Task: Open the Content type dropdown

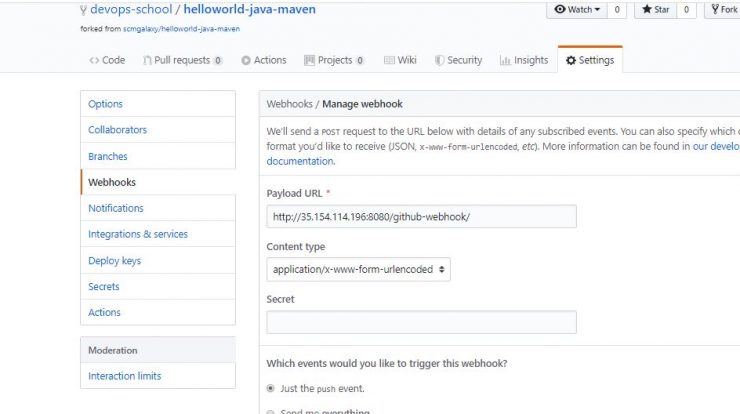Action: (x=358, y=270)
